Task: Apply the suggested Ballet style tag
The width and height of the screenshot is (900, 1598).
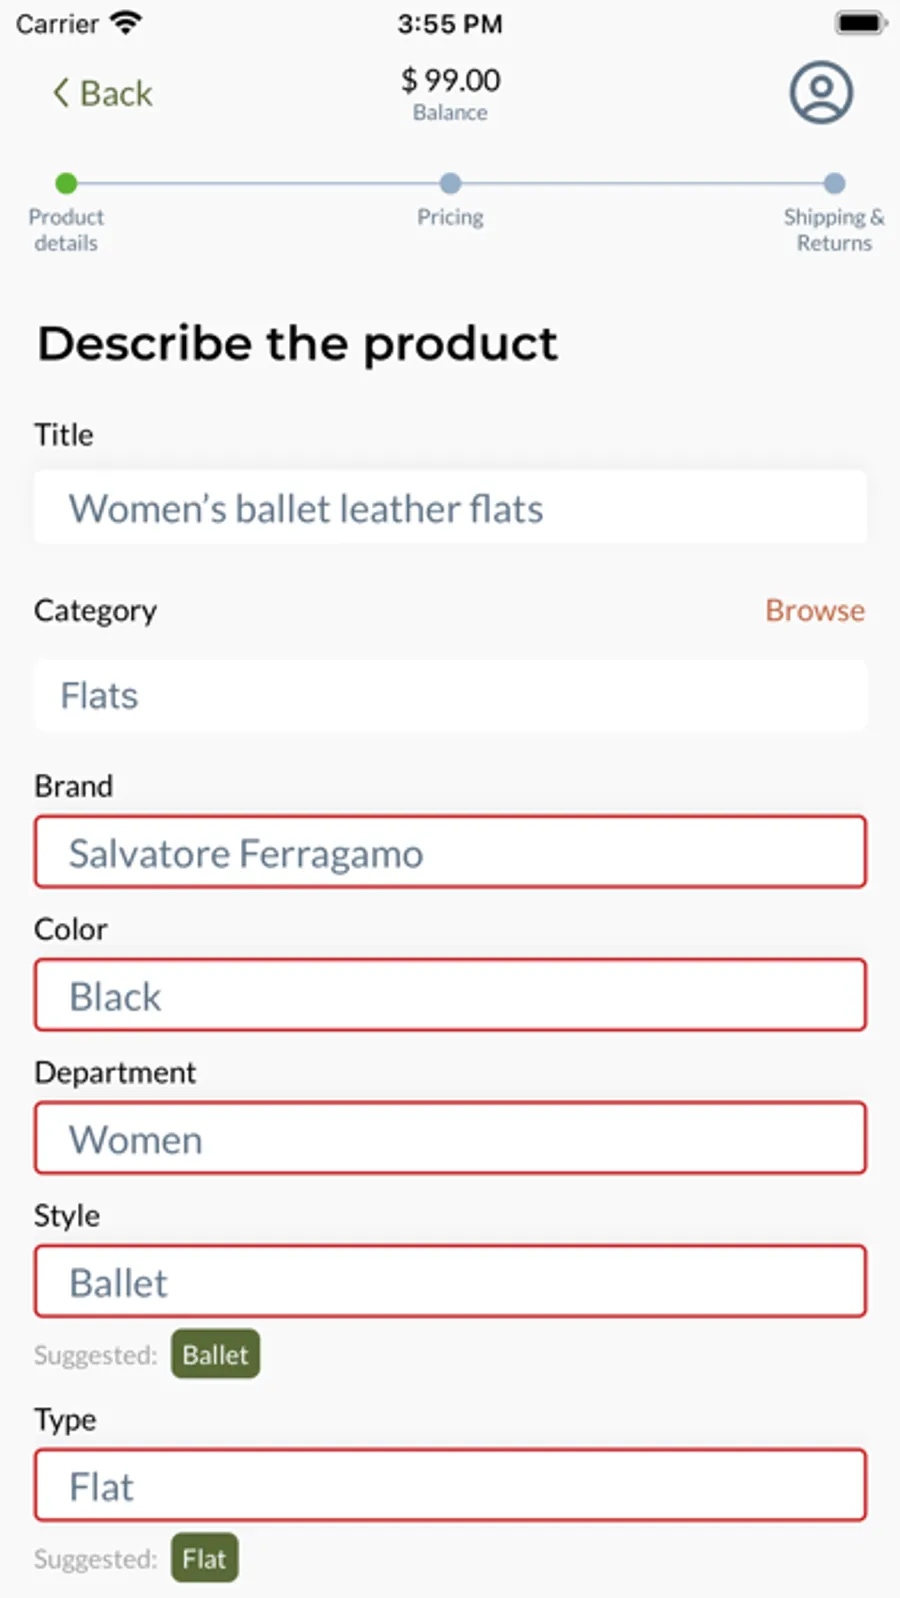Action: [215, 1354]
